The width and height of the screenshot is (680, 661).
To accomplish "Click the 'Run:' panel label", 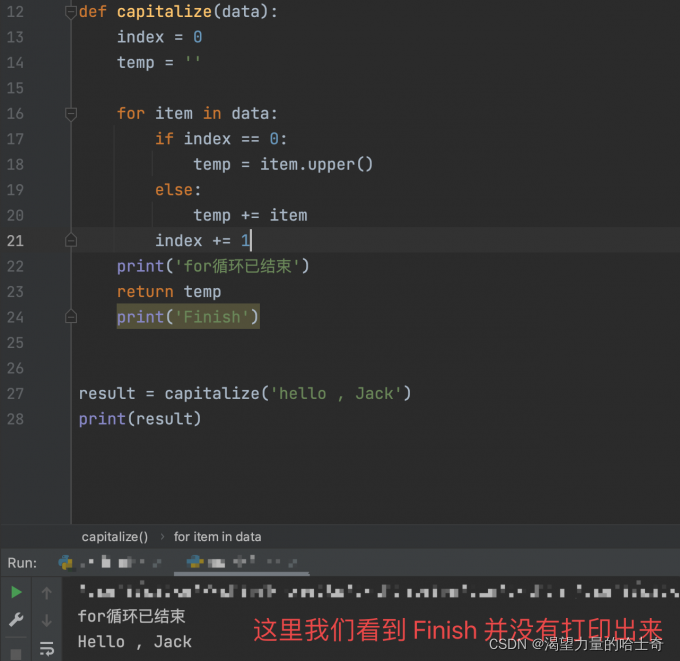I will click(x=22, y=563).
